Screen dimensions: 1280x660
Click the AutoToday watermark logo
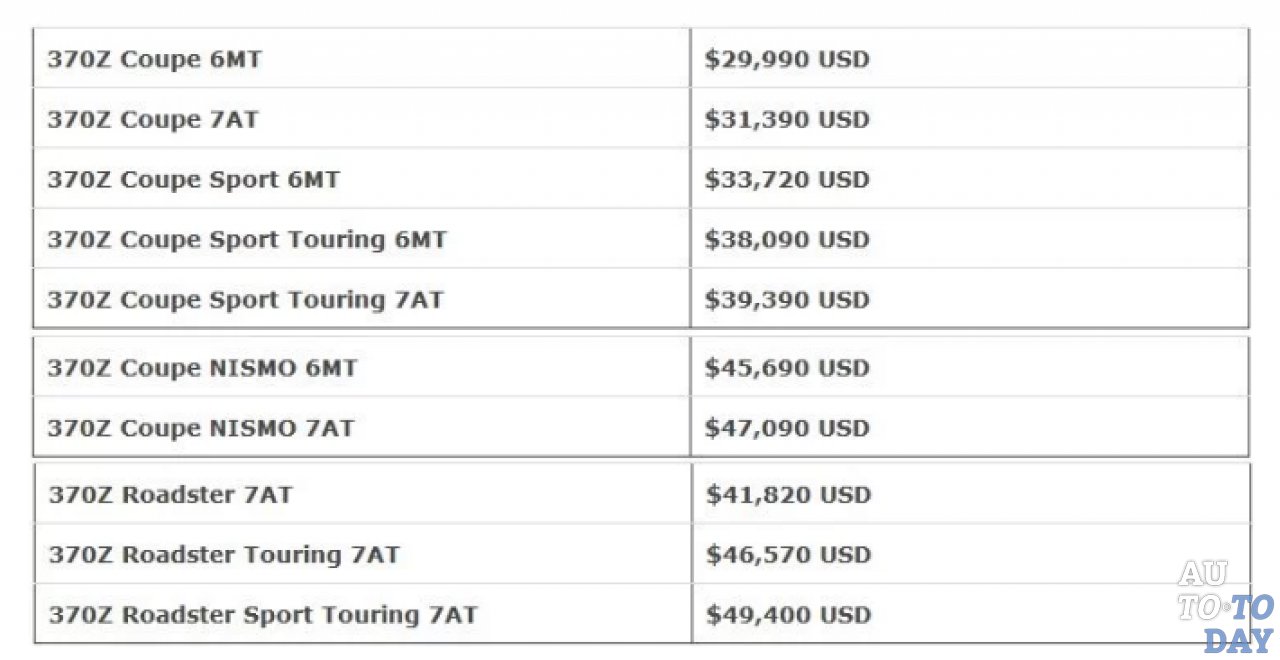pos(1225,605)
